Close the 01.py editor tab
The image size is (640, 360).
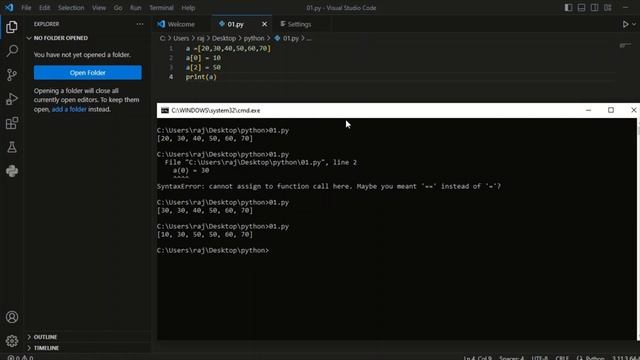(x=264, y=24)
